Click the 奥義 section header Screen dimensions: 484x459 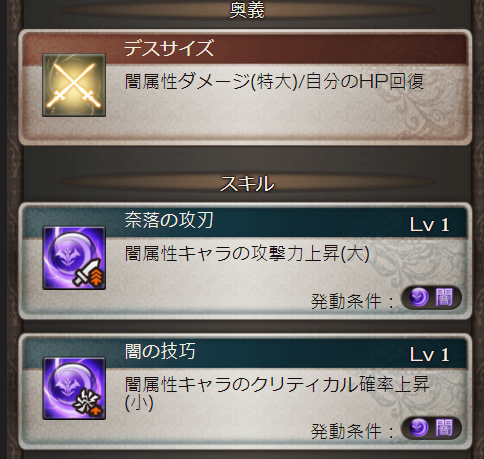tap(247, 10)
